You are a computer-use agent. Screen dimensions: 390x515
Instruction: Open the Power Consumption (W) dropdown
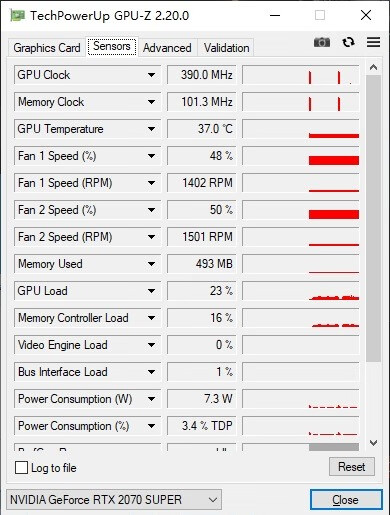pos(151,399)
